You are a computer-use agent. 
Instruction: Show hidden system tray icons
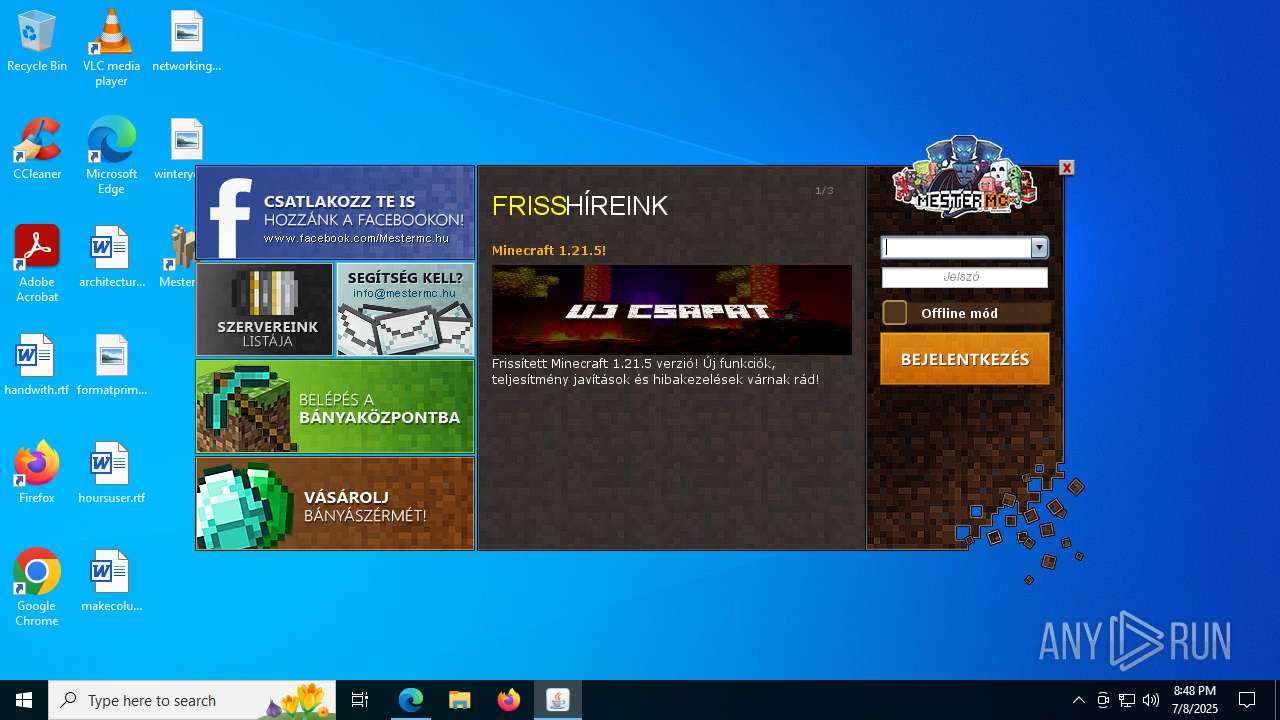pyautogui.click(x=1078, y=700)
